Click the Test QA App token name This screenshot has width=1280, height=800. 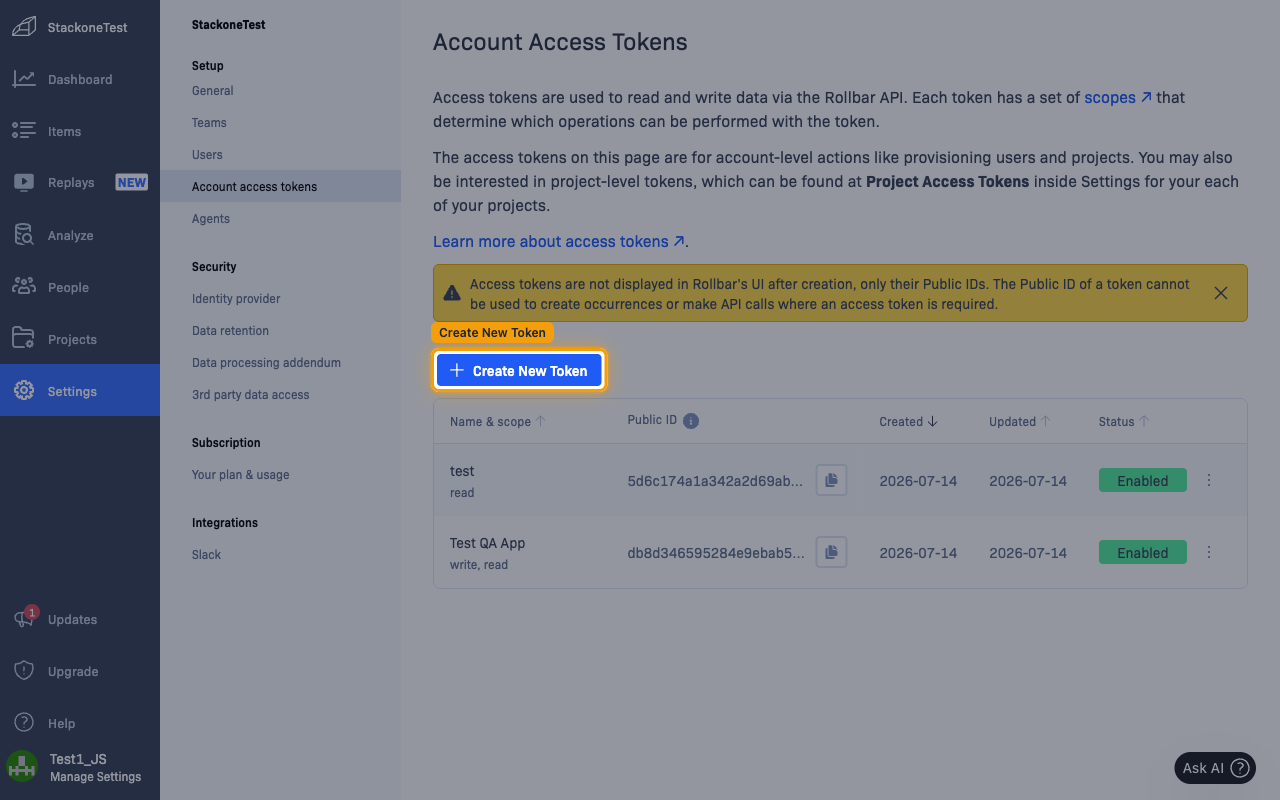(487, 543)
